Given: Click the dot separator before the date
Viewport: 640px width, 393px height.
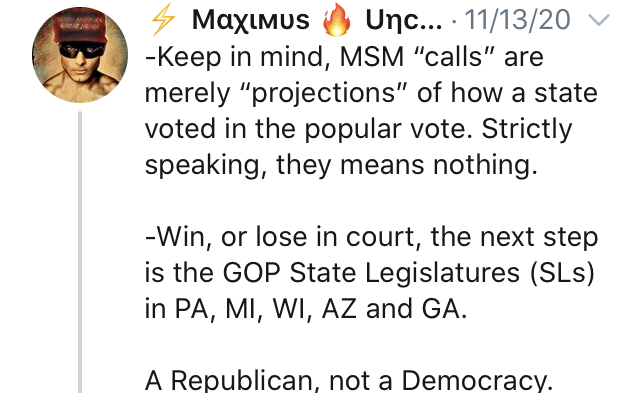Looking at the screenshot, I should click(x=454, y=21).
